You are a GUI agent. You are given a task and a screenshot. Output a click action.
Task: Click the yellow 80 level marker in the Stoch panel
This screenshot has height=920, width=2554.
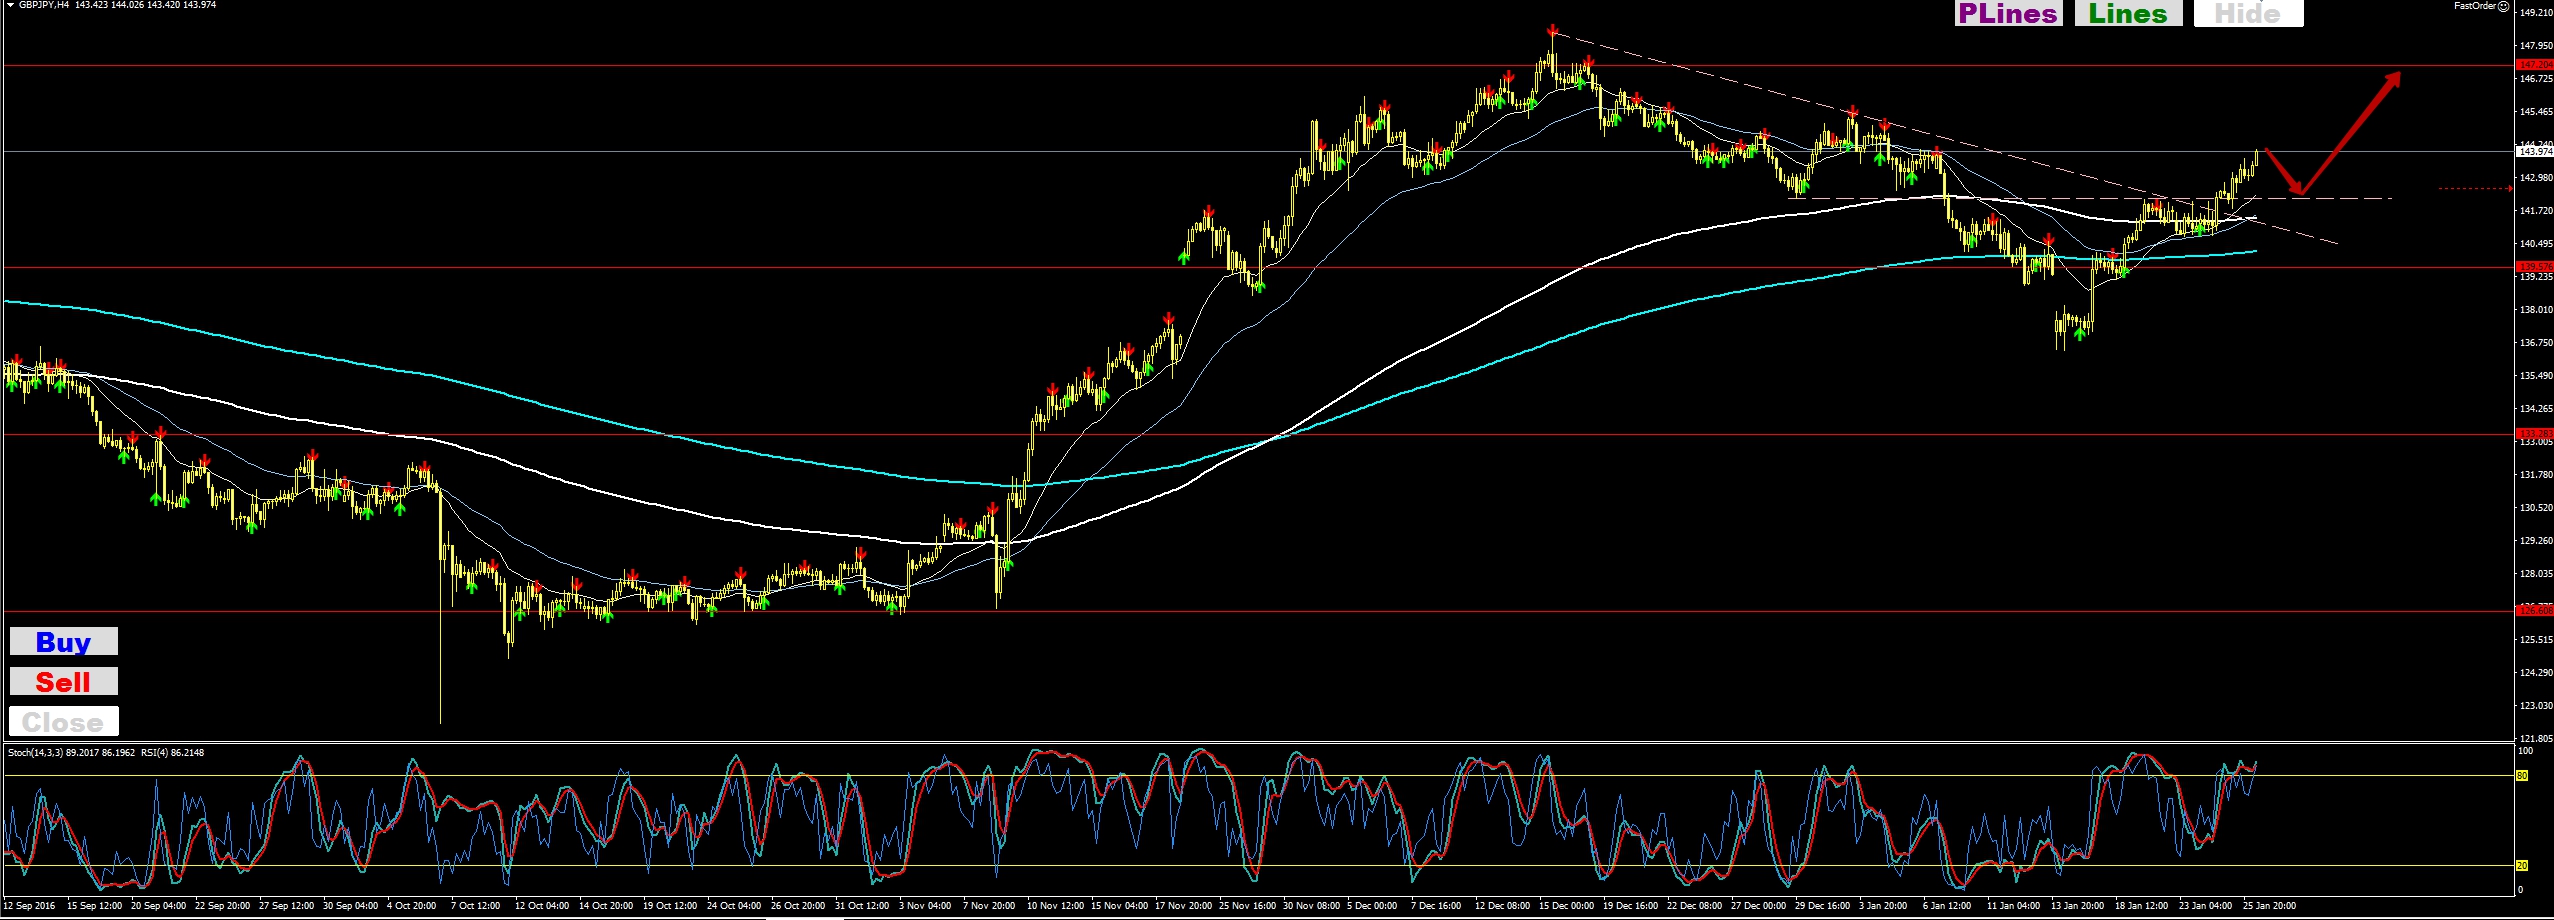click(2522, 775)
